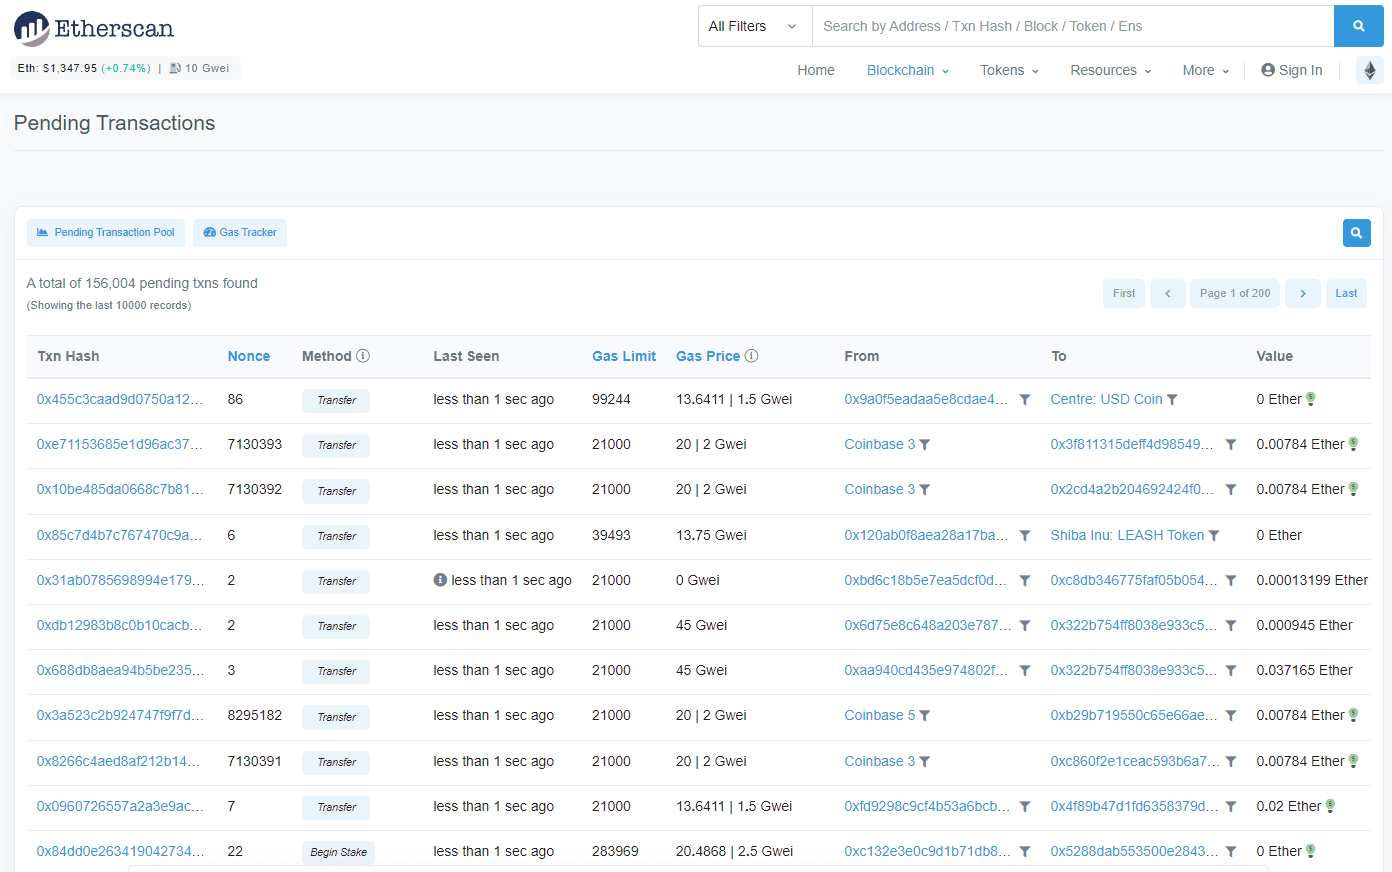Click the Gas Price column info icon
1392x872 pixels.
pyautogui.click(x=751, y=356)
